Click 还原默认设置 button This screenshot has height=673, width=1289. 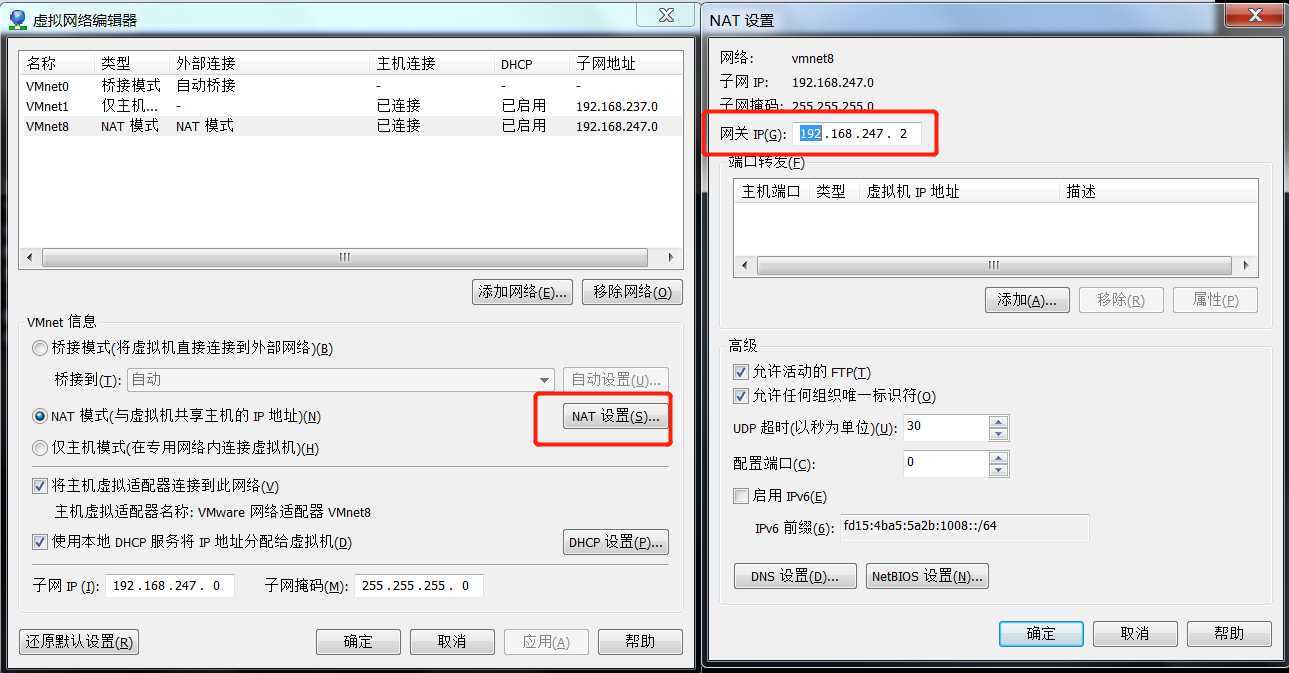79,642
